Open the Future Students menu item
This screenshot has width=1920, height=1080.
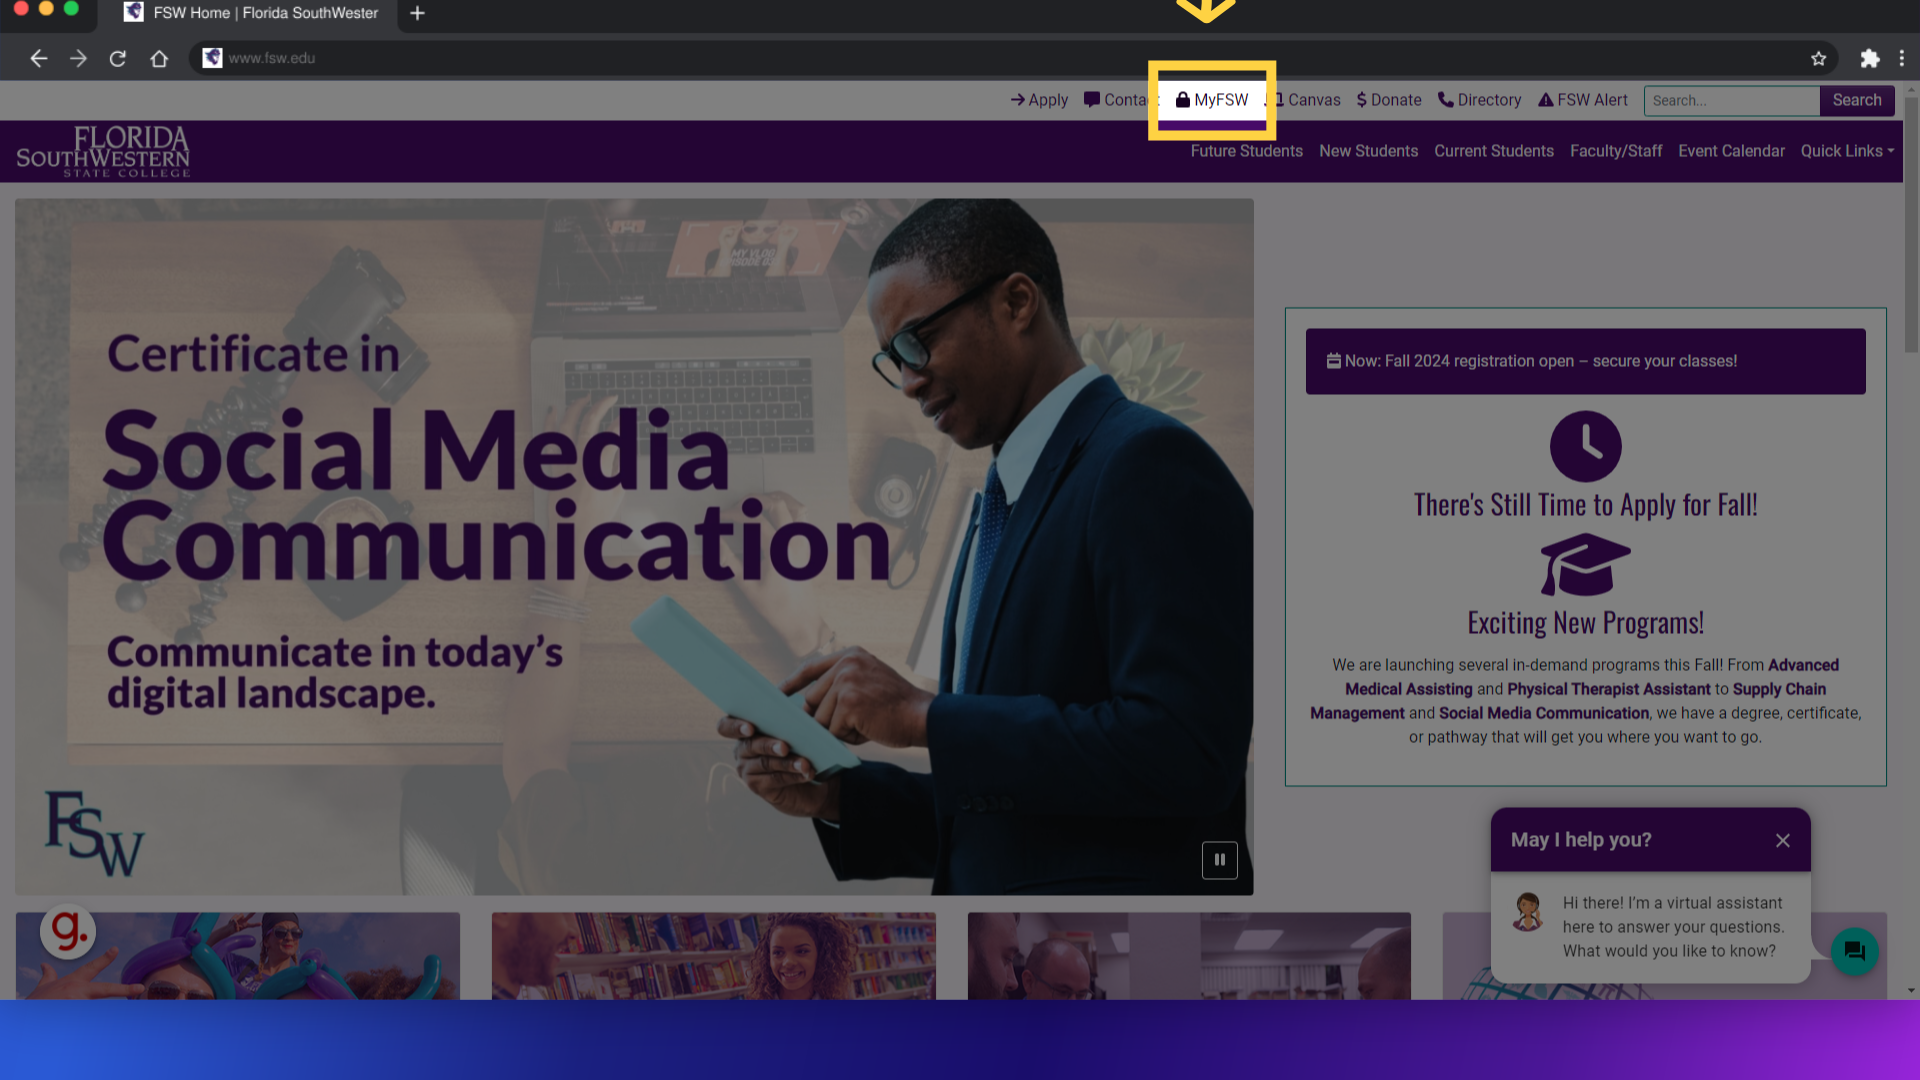tap(1246, 151)
